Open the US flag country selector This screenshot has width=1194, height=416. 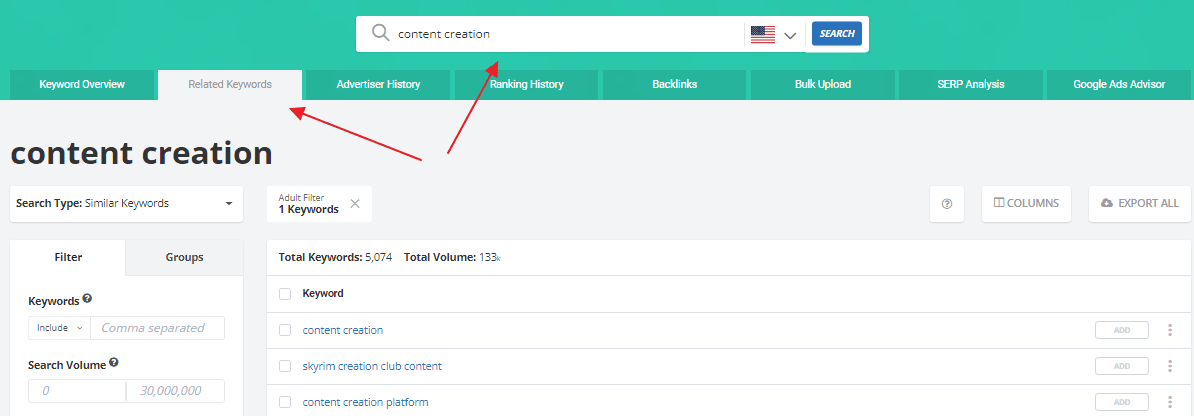[773, 34]
